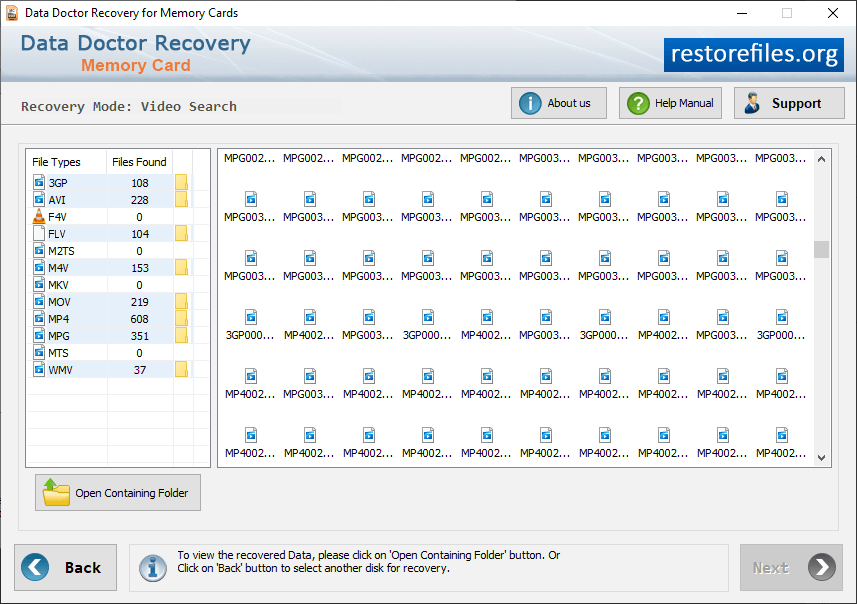
Task: Click the yellow folder icon in FLV row
Action: [x=181, y=233]
